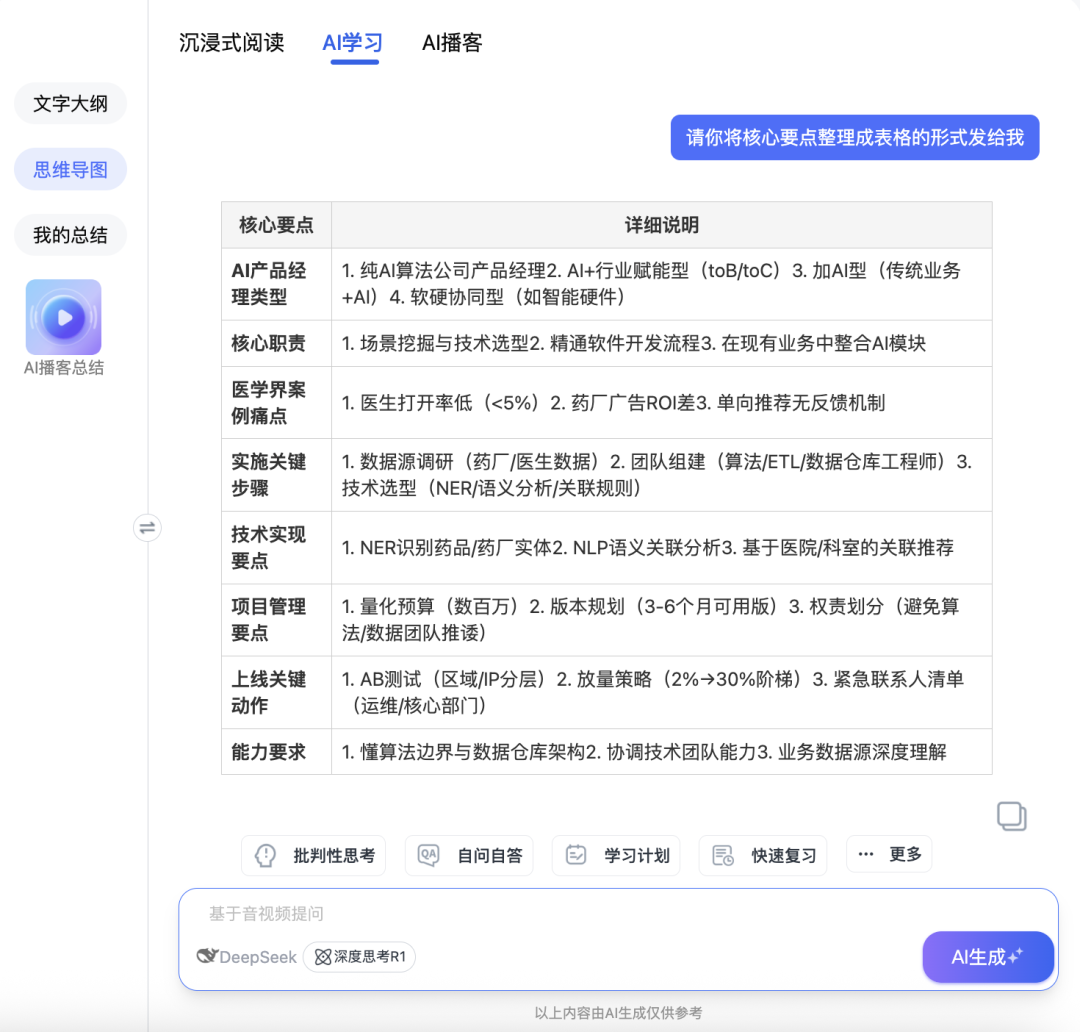Click the blue user message bubble
Screen dimensions: 1080x1032
click(x=855, y=137)
